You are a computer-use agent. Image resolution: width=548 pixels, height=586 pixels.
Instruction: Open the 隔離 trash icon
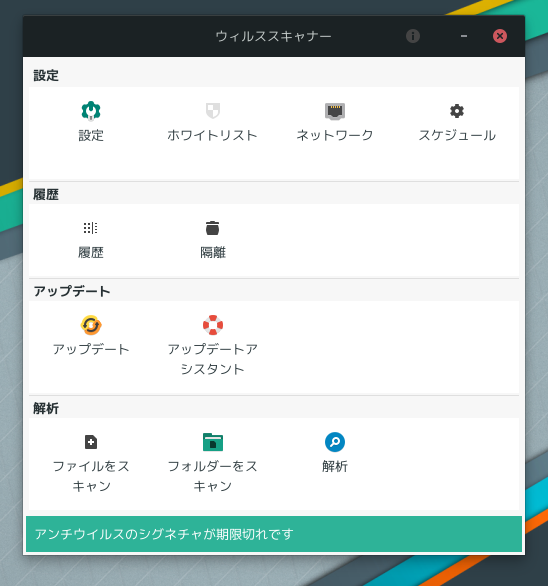[213, 228]
